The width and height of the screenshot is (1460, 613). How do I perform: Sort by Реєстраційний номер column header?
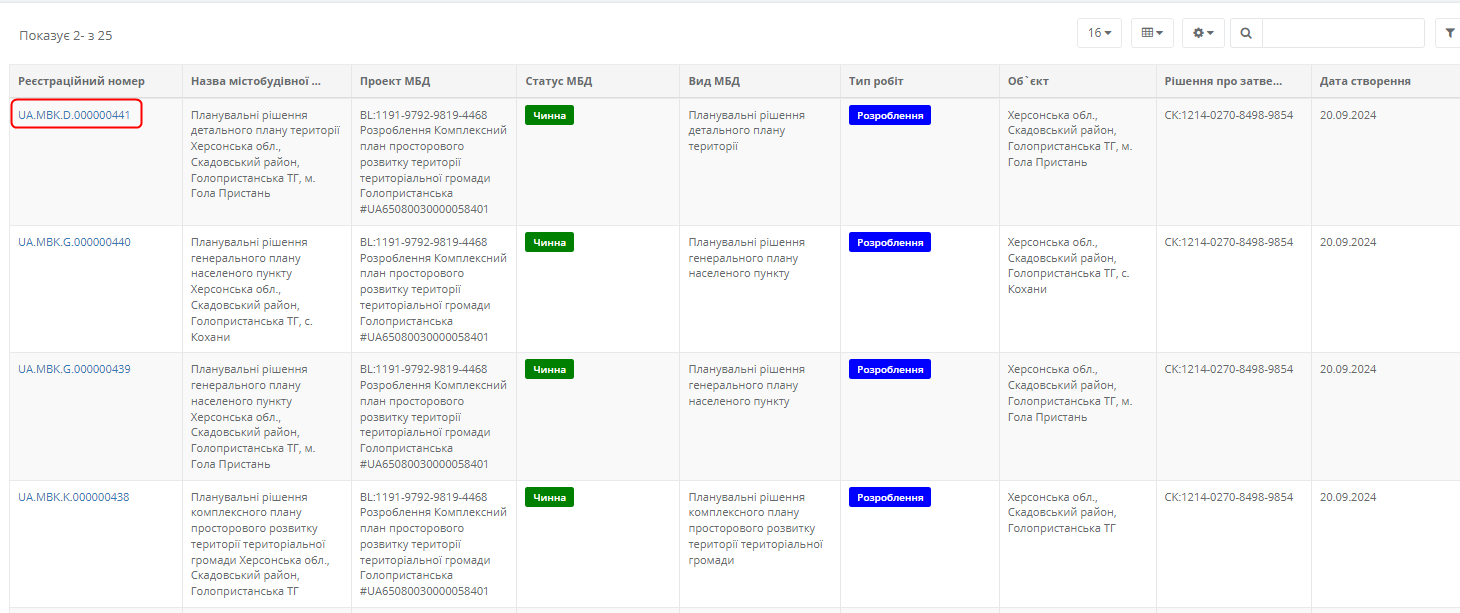coord(81,81)
